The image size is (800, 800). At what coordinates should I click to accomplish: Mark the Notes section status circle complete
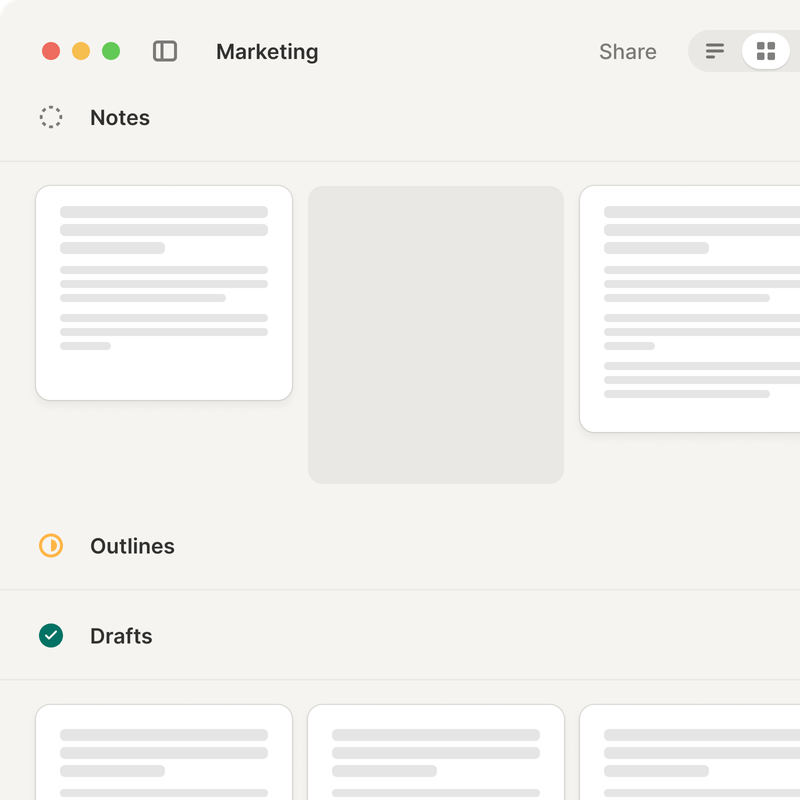(51, 117)
